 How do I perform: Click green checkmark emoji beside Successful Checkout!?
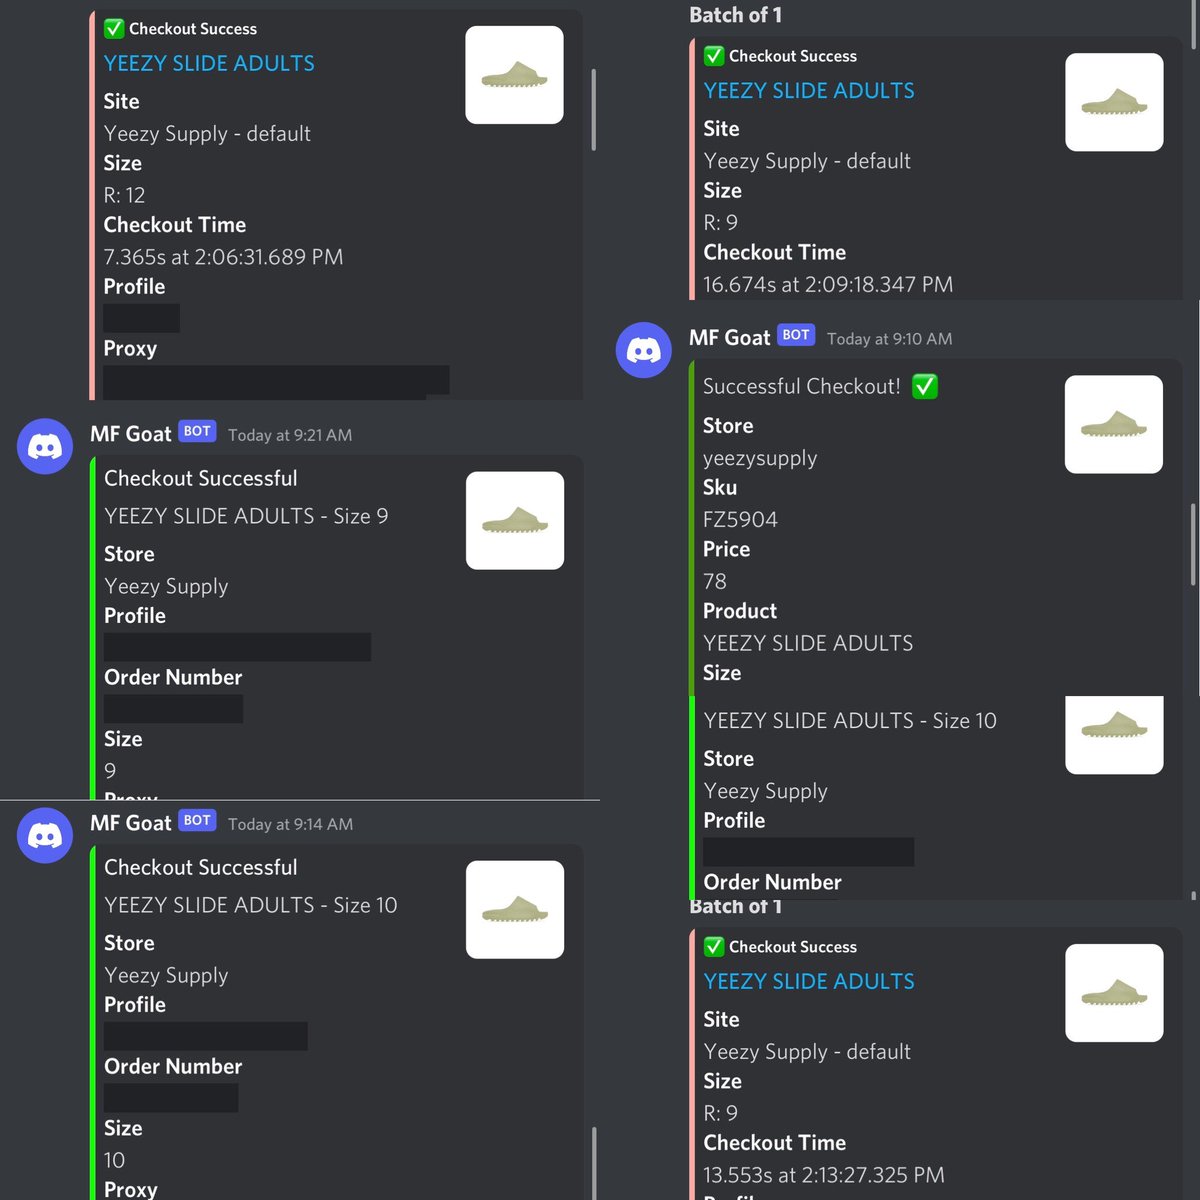pos(925,386)
